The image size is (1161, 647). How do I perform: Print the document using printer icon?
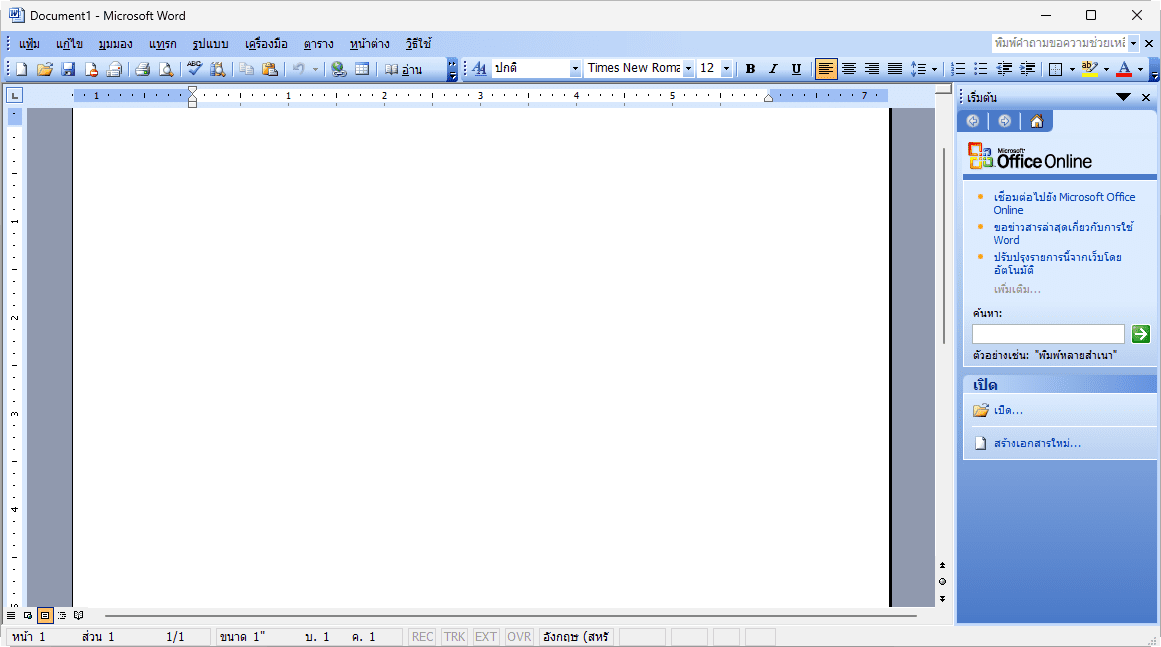(x=143, y=69)
